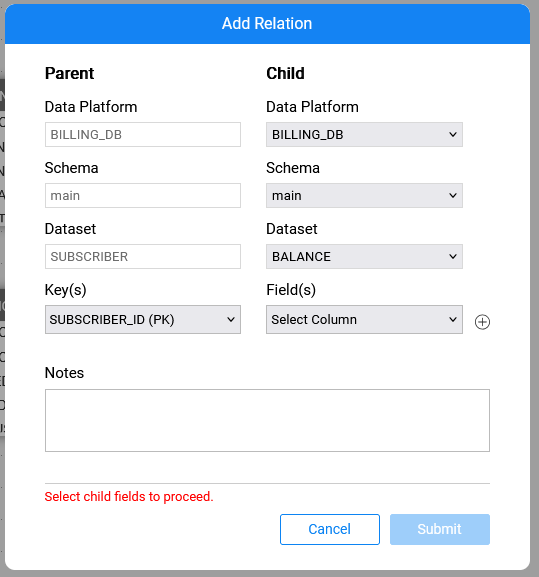Screen dimensions: 539x577
Task: Open the Select Column fields dropdown
Action: tap(364, 319)
